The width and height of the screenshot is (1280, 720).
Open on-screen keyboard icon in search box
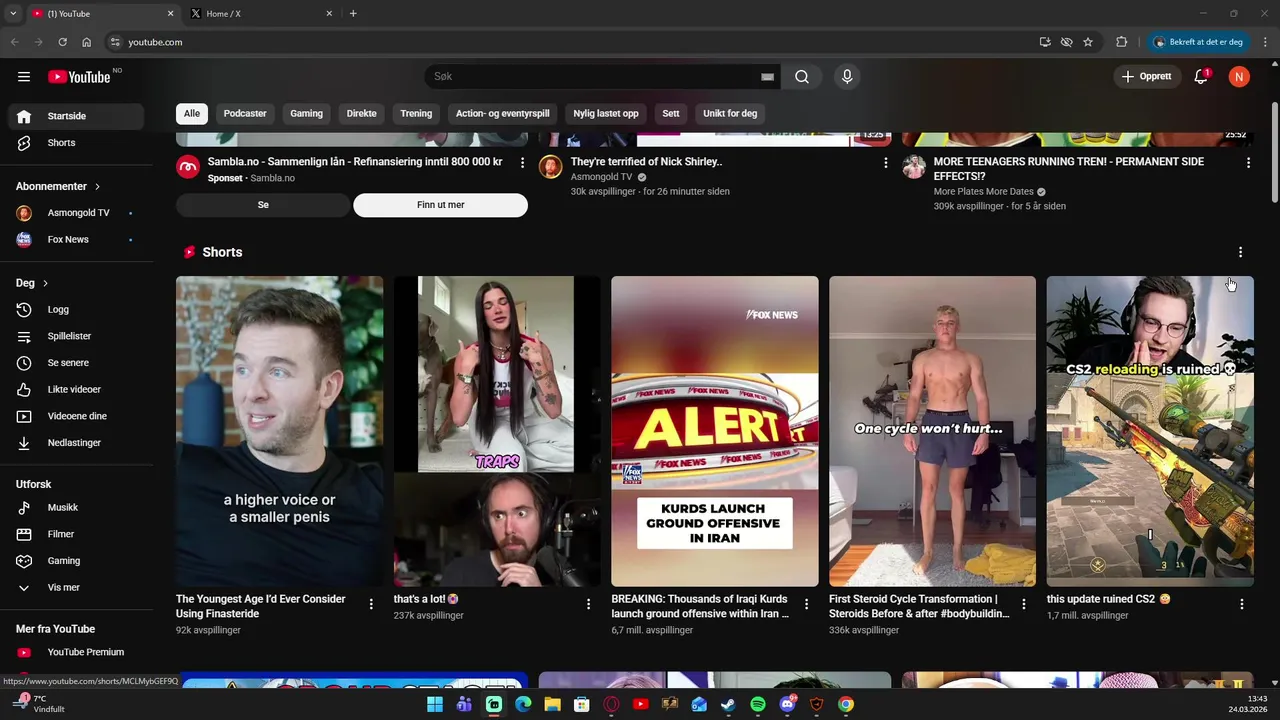[x=767, y=77]
